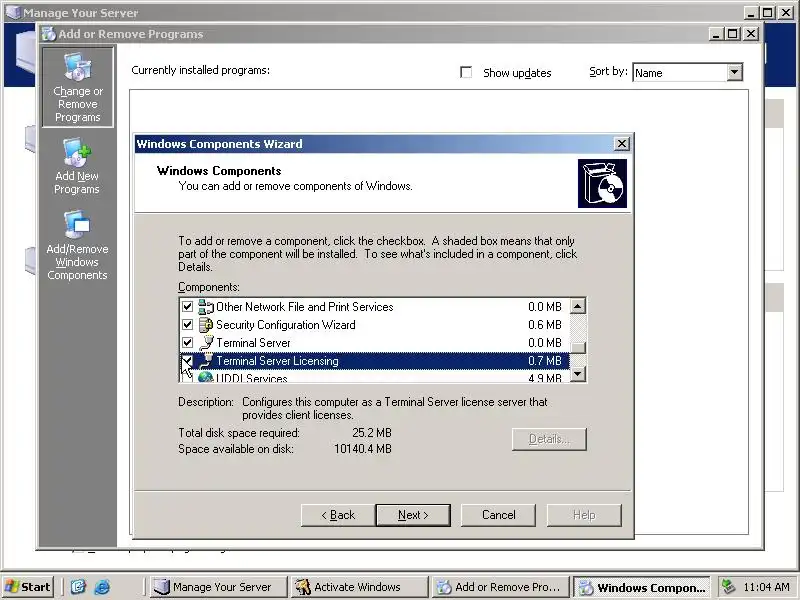Click the 0.6 MB size value
Image resolution: width=800 pixels, height=600 pixels.
pyautogui.click(x=544, y=324)
